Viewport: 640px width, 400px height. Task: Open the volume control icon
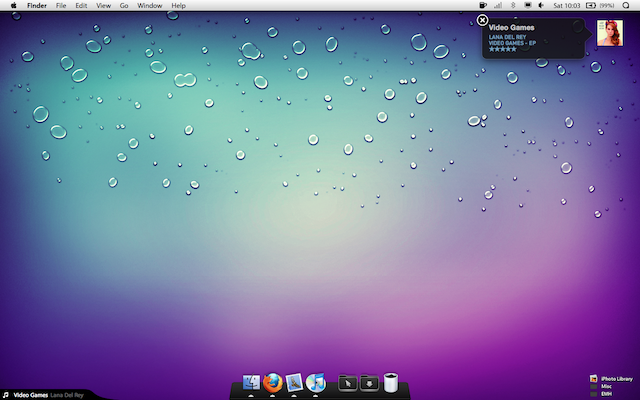point(542,5)
